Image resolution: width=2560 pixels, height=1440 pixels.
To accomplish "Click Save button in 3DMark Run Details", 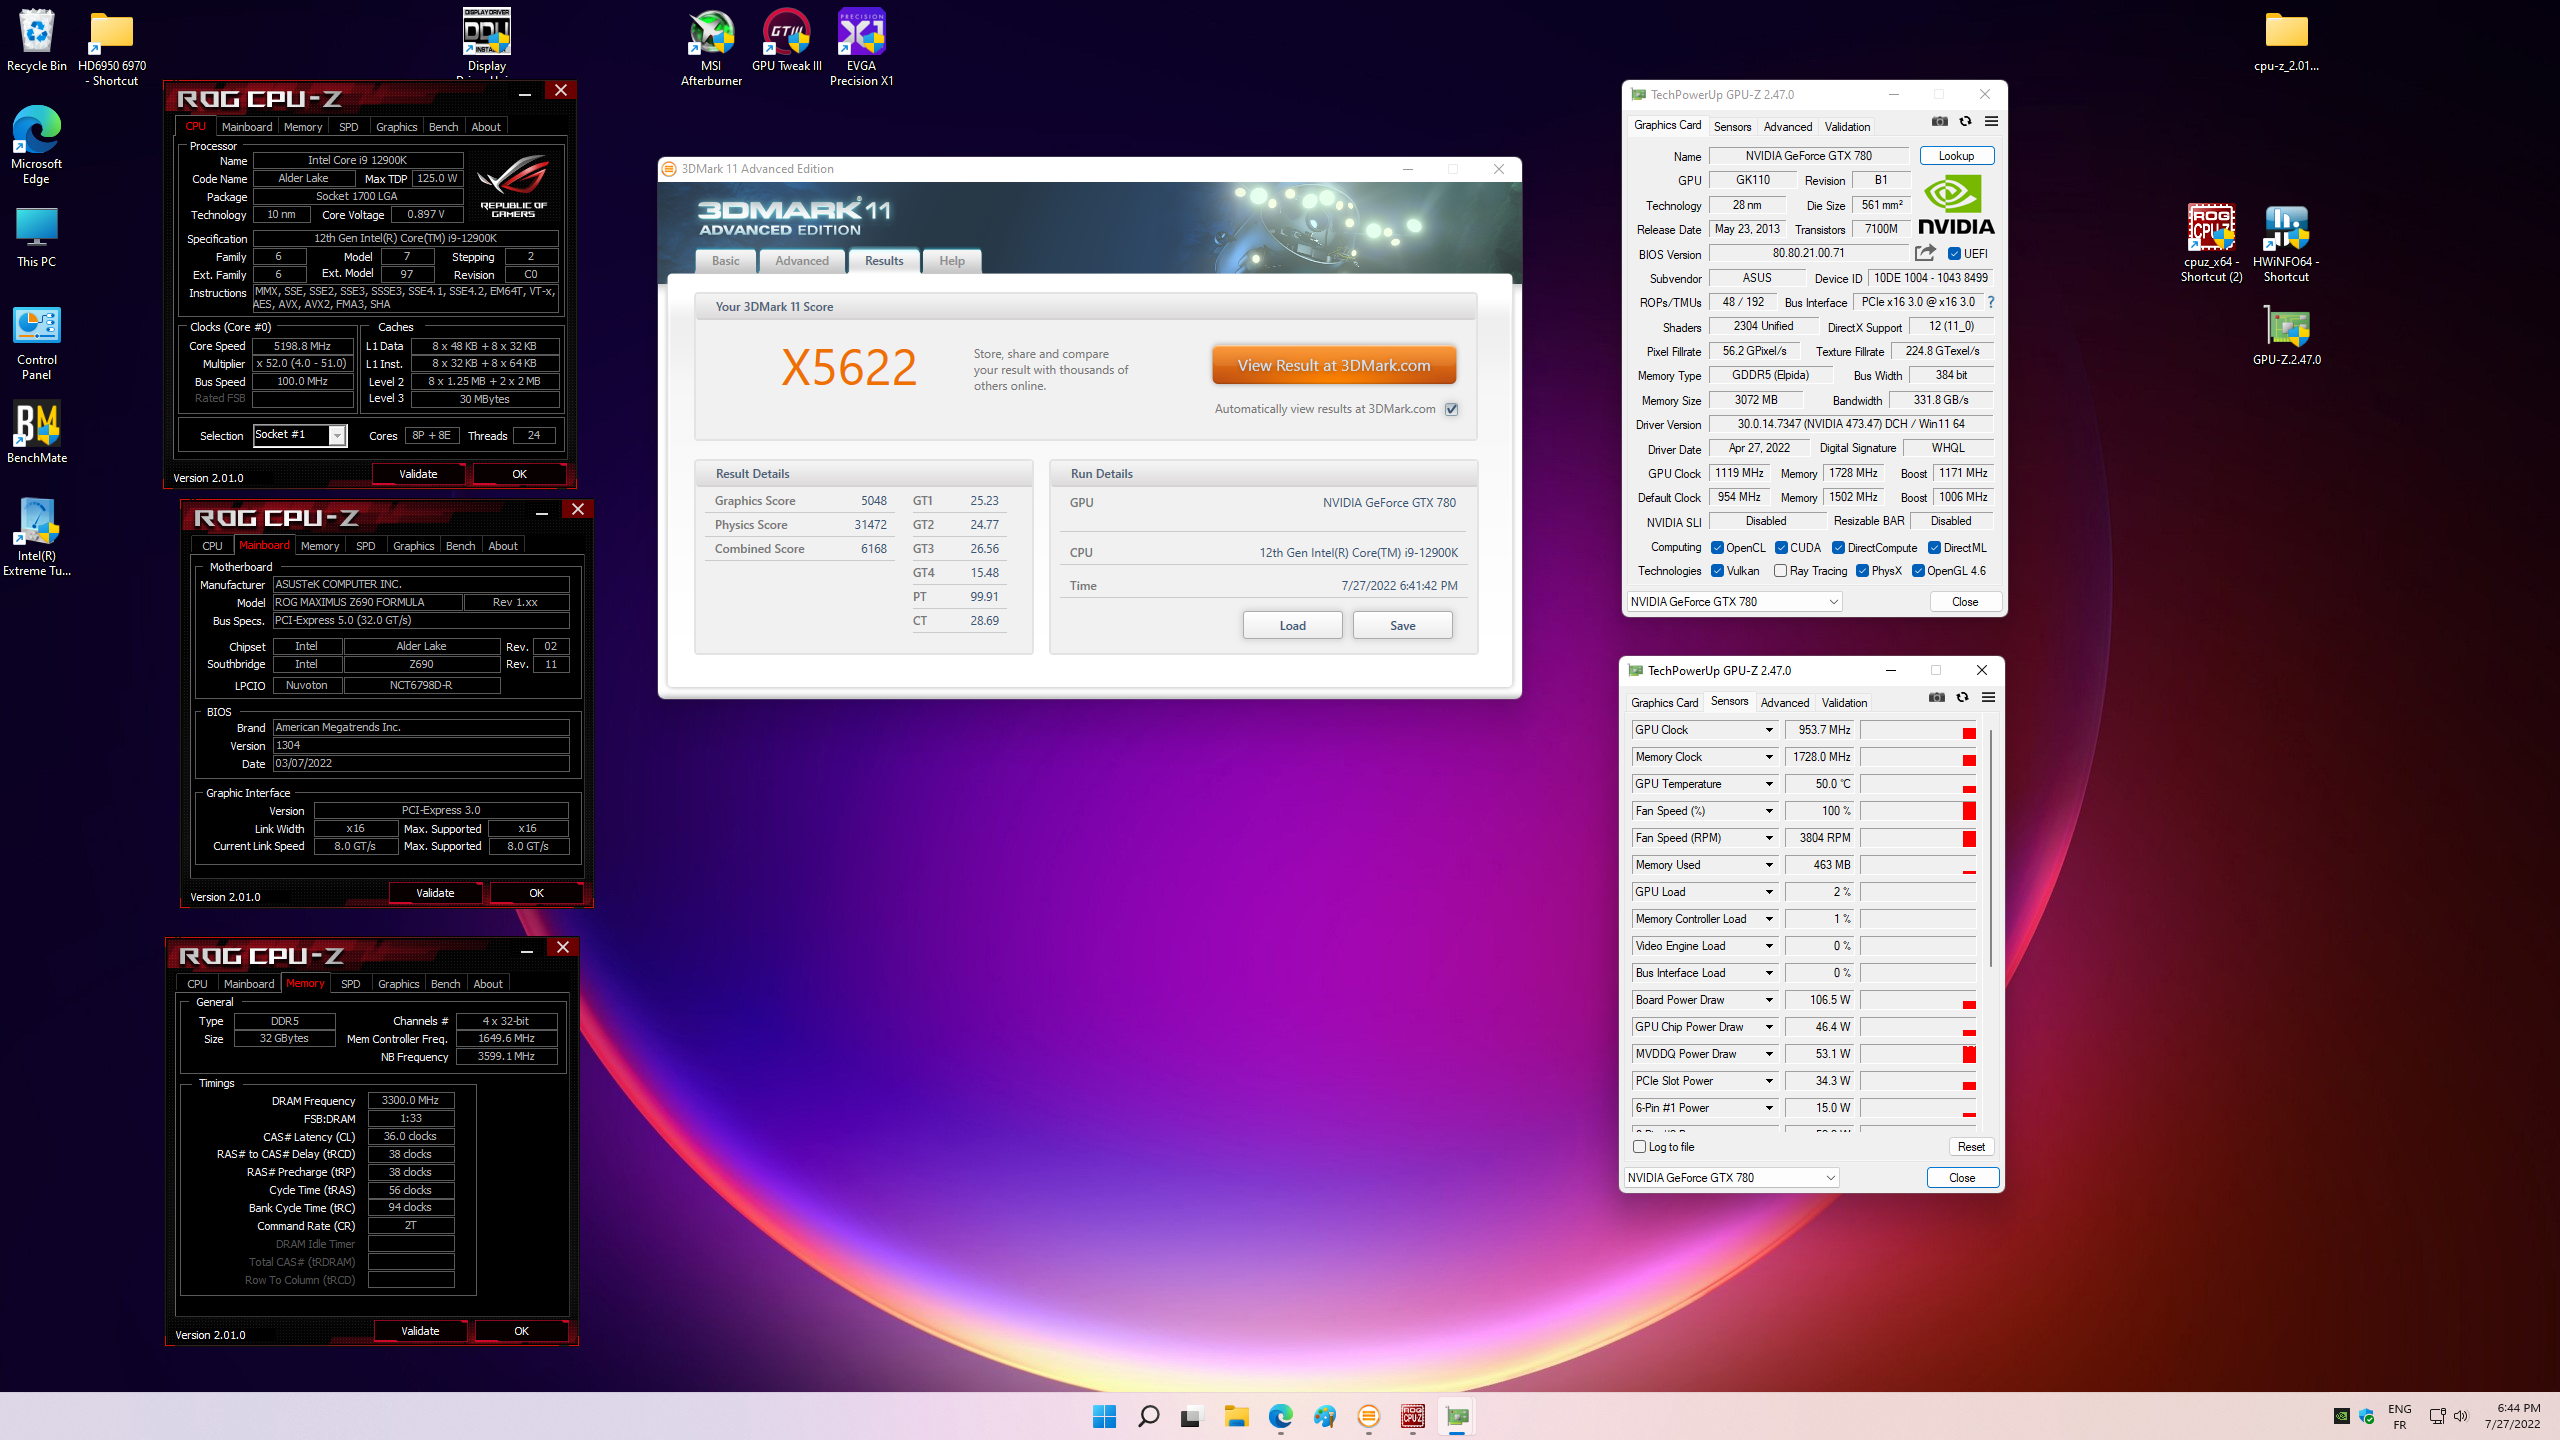I will pyautogui.click(x=1402, y=626).
